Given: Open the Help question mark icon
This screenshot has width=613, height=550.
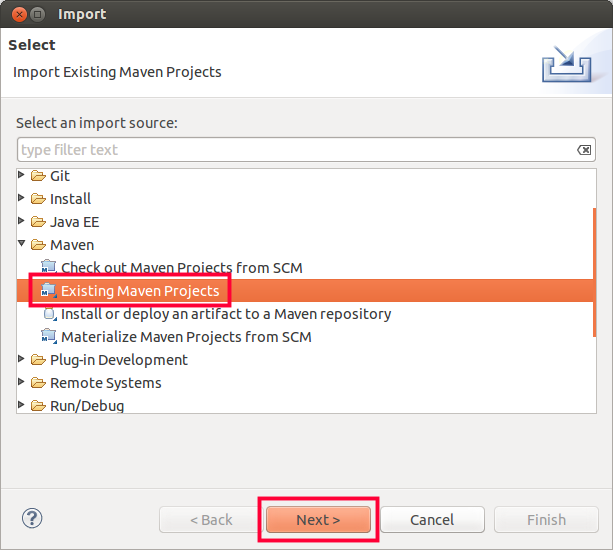Looking at the screenshot, I should click(x=32, y=518).
